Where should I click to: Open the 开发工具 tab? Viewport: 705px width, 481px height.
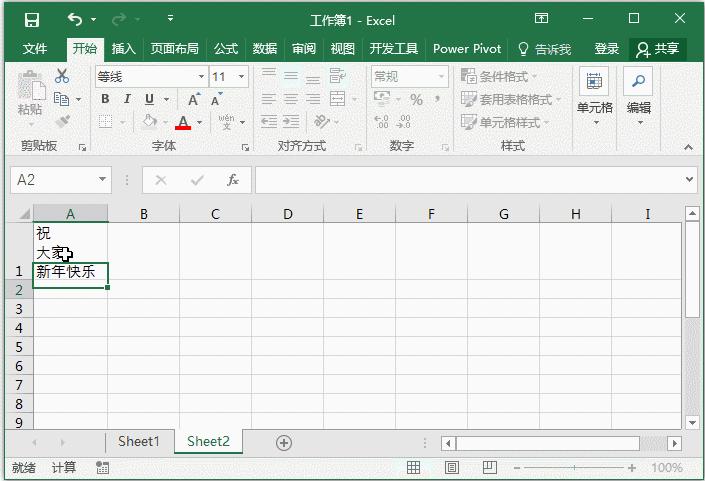(394, 49)
